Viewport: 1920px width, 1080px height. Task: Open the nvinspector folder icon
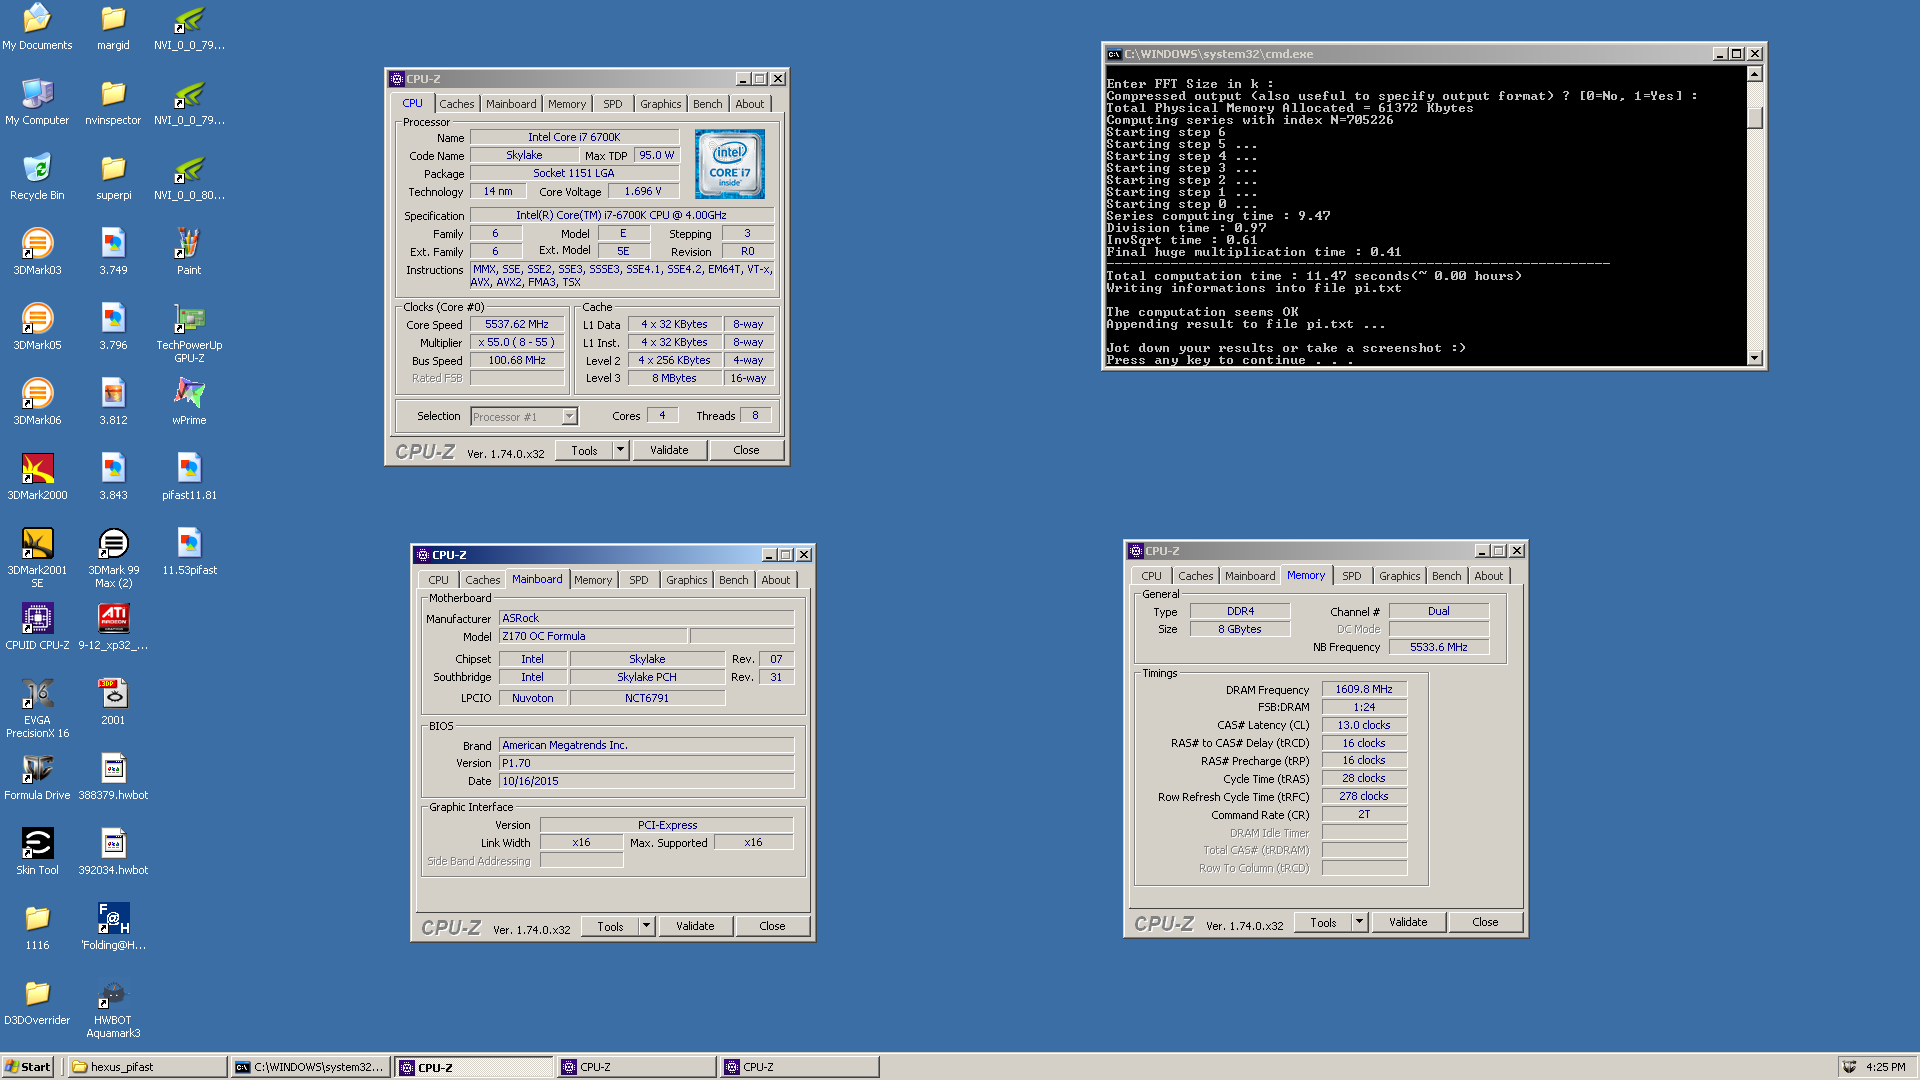[x=113, y=102]
